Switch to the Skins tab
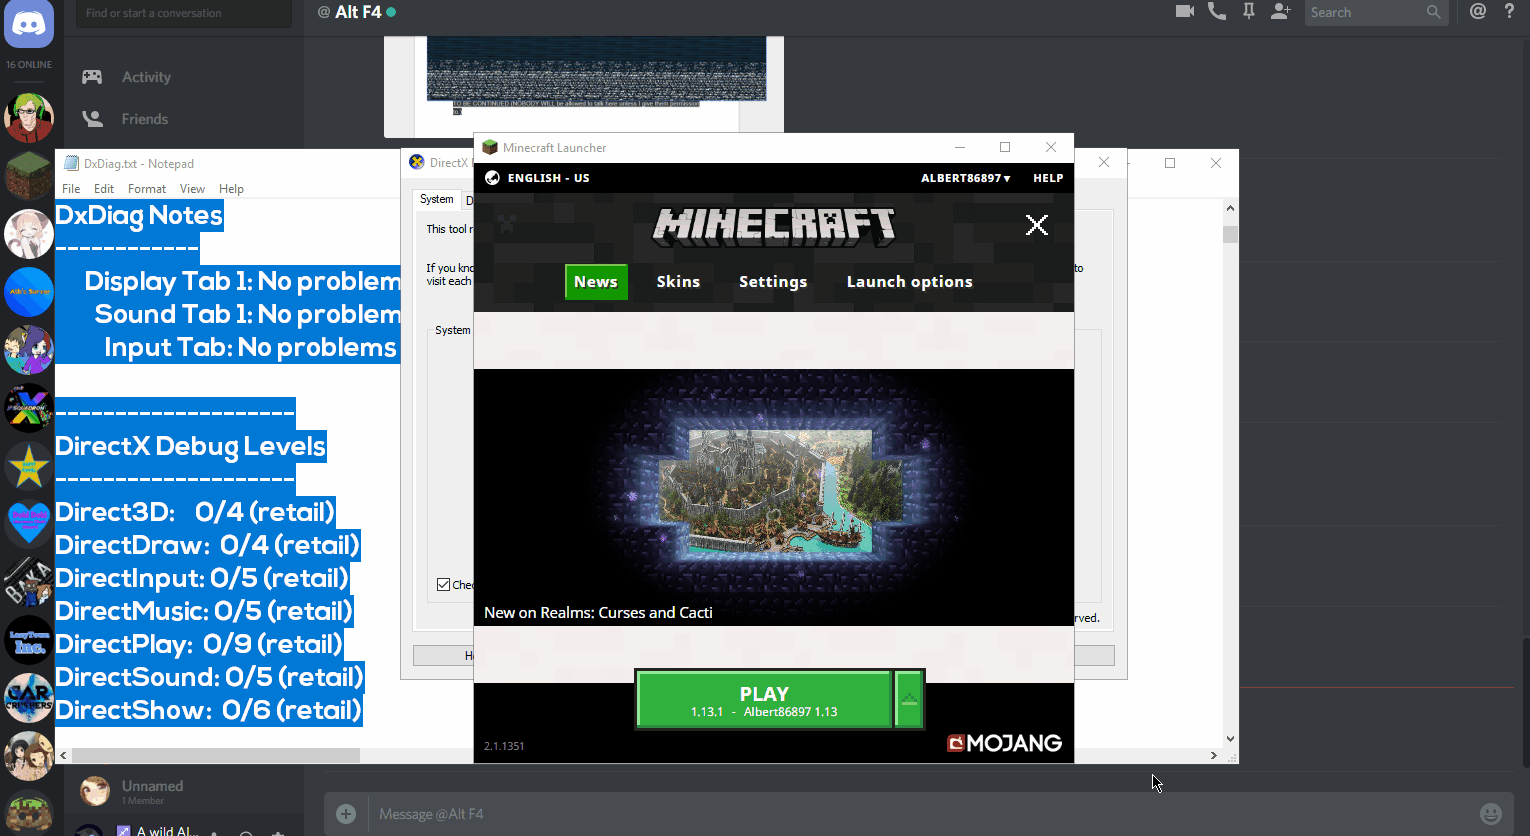Screen dimensions: 1530x836 click(678, 282)
